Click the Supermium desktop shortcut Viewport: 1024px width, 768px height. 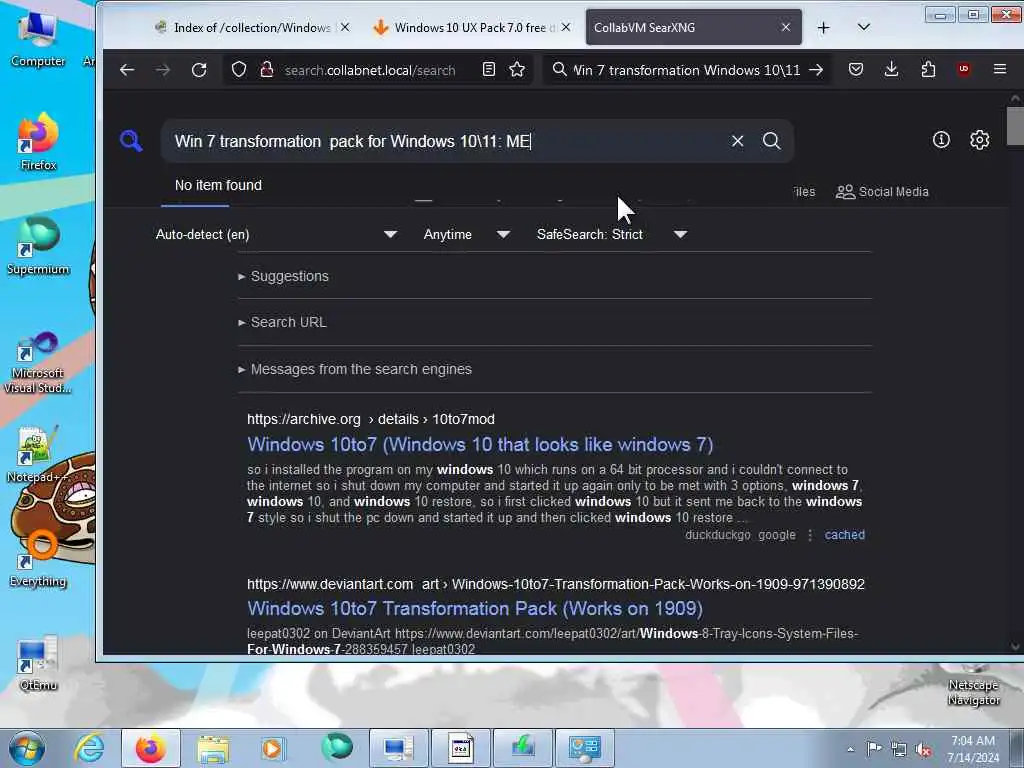point(38,246)
